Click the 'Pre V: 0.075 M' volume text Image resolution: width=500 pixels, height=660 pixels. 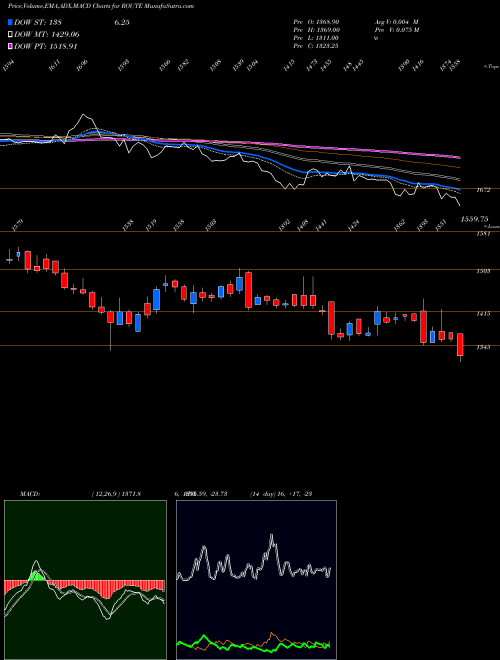(396, 30)
